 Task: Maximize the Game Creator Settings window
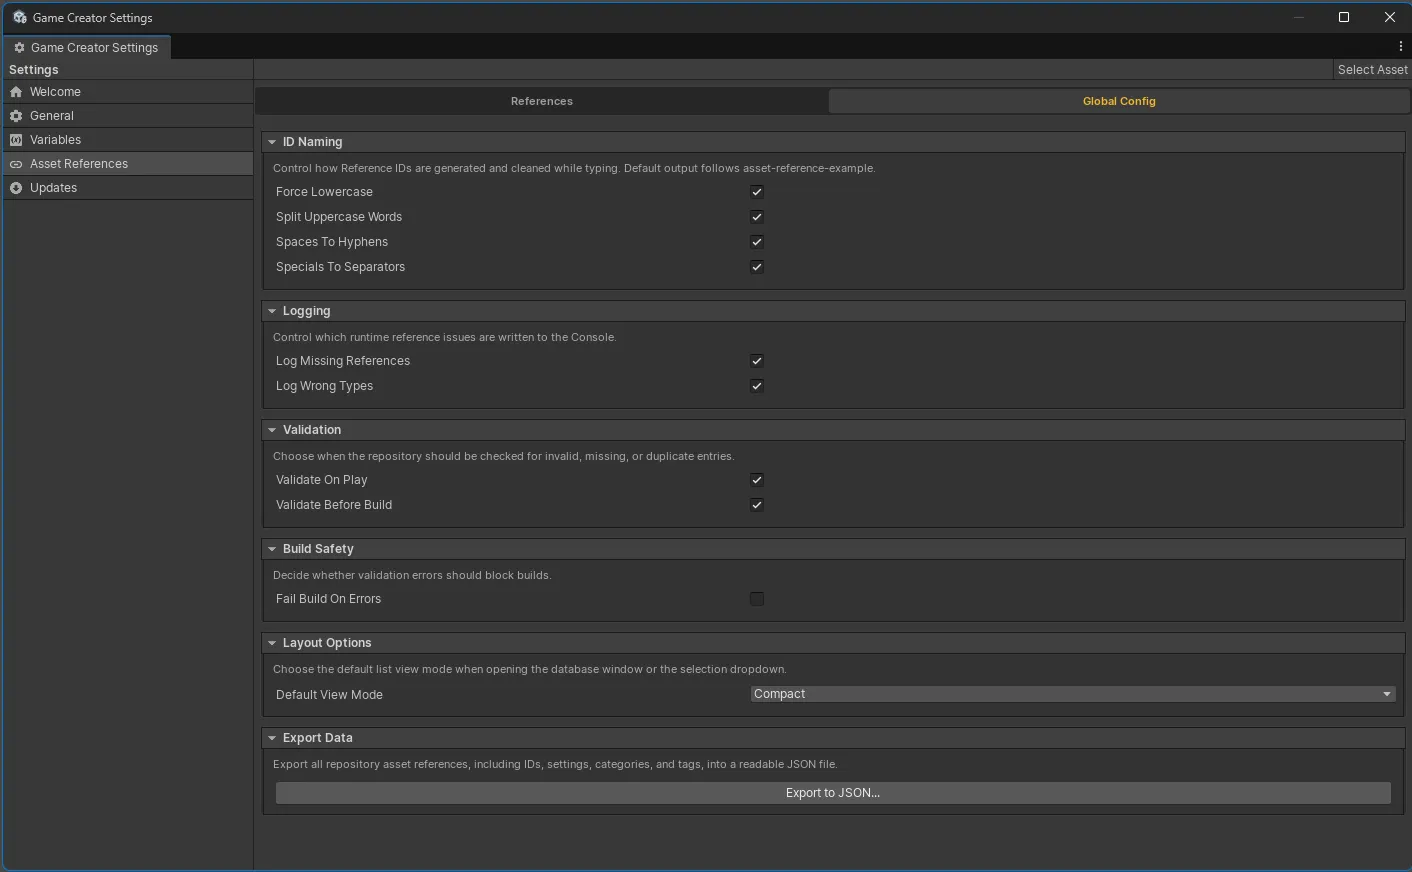tap(1344, 17)
